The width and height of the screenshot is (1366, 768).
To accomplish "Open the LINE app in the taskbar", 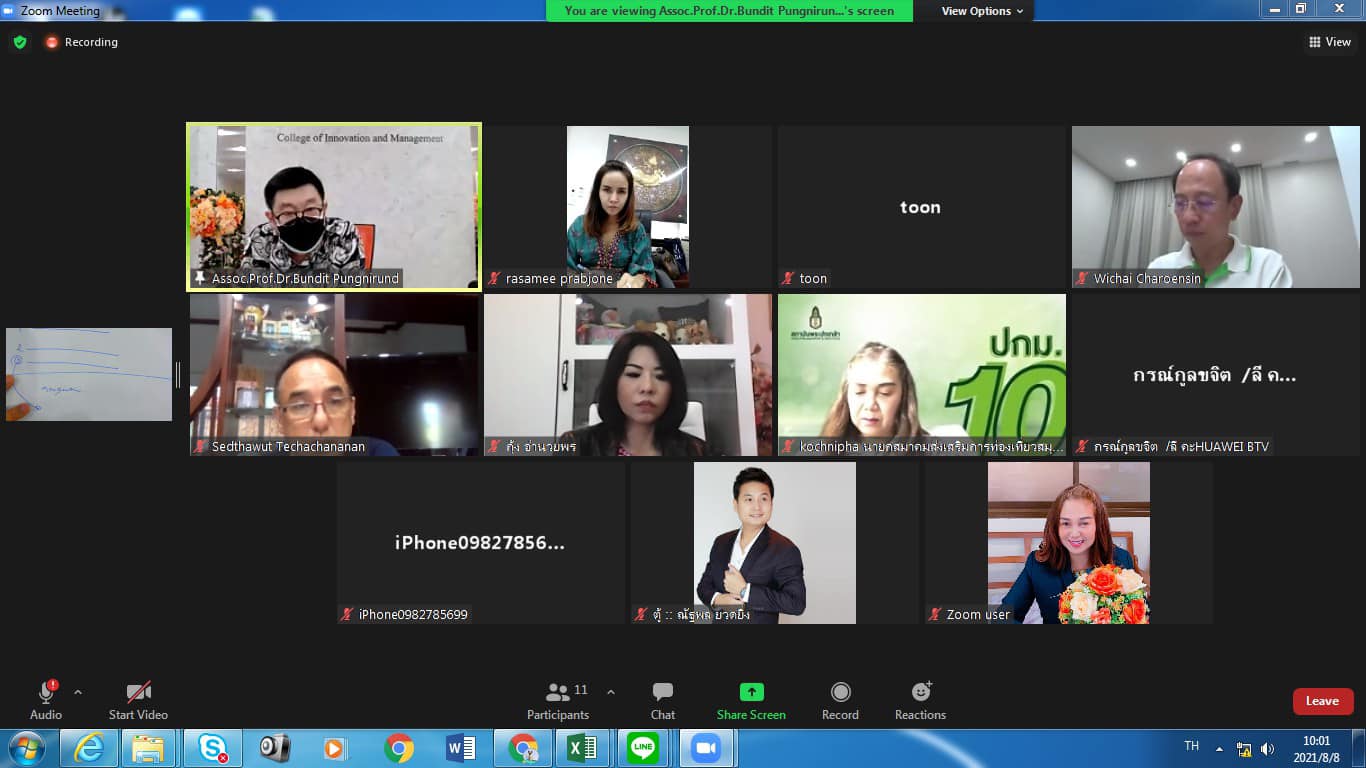I will (x=643, y=748).
